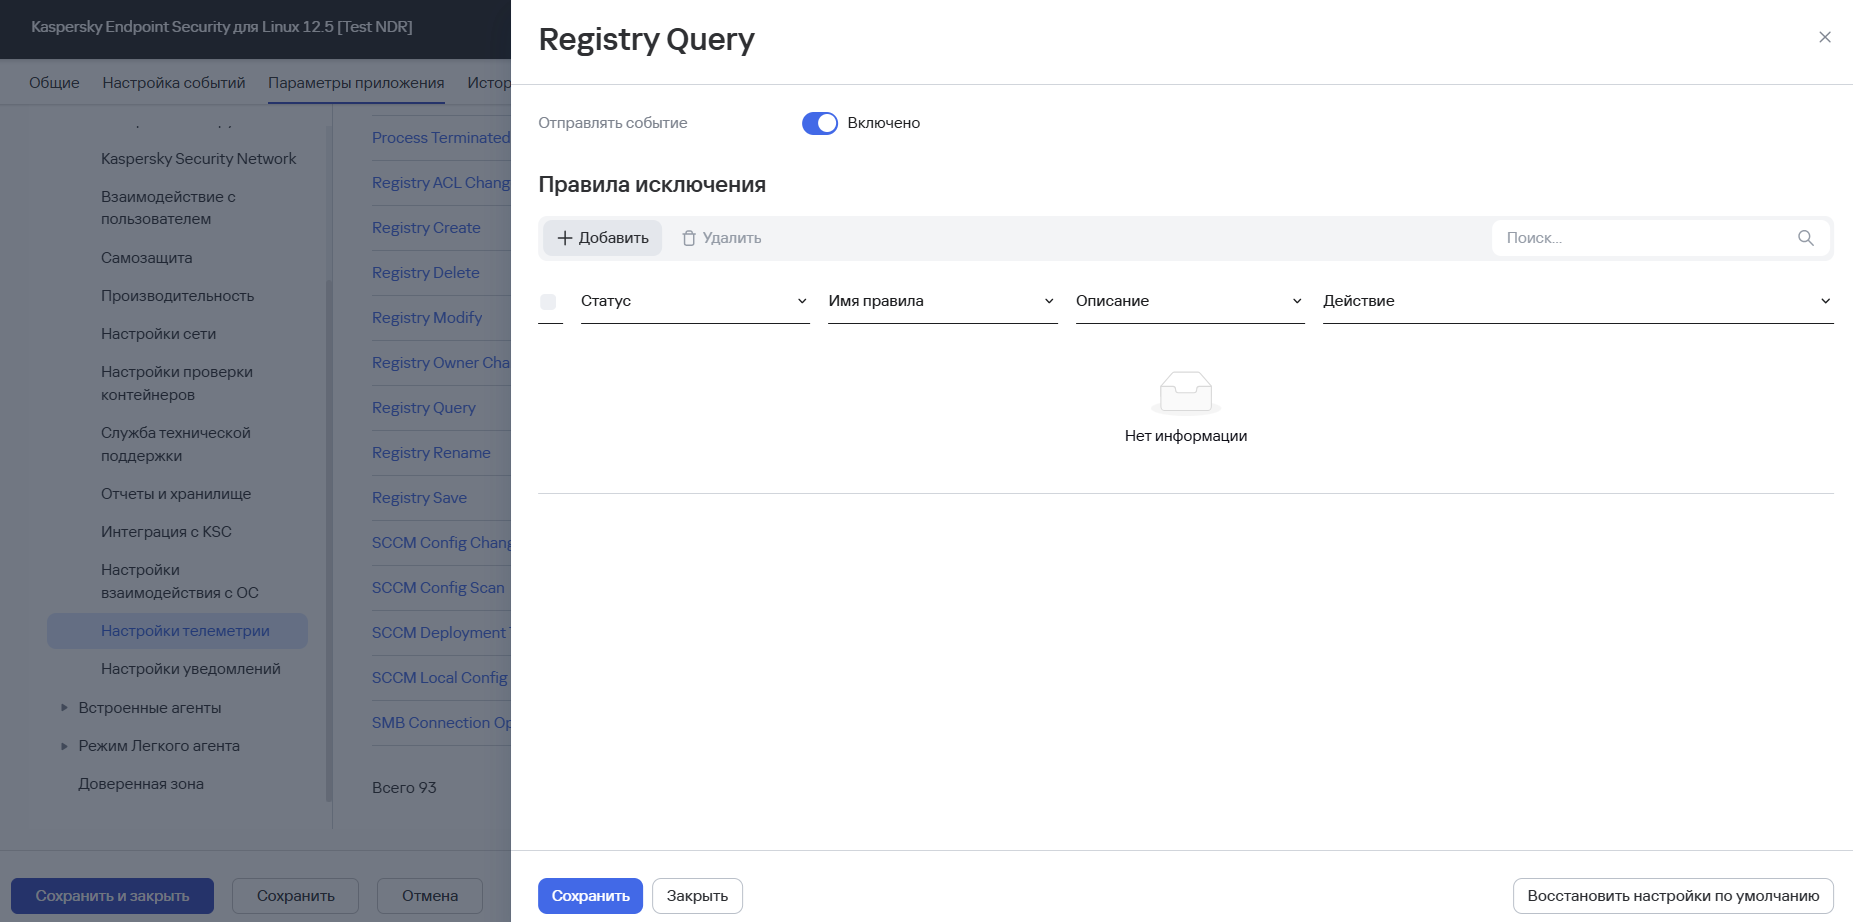
Task: Toggle the Отправлять событие switch off
Action: [x=820, y=123]
